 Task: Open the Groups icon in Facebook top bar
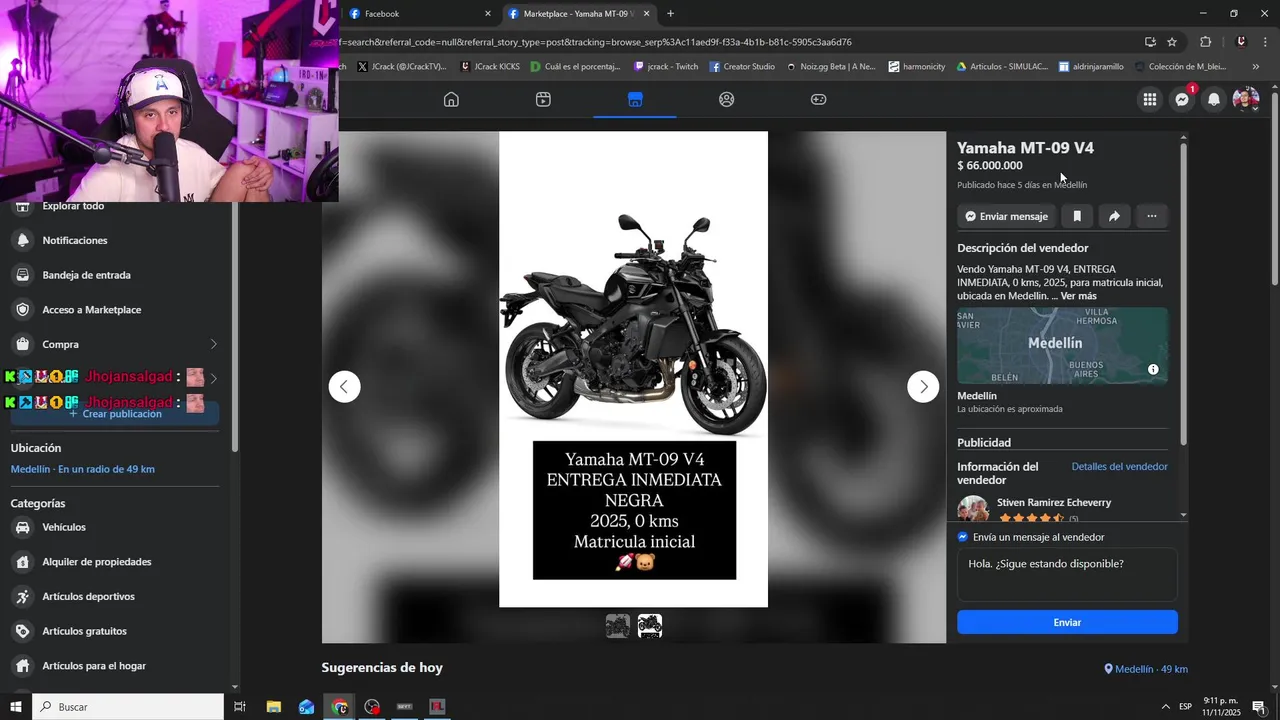(727, 99)
